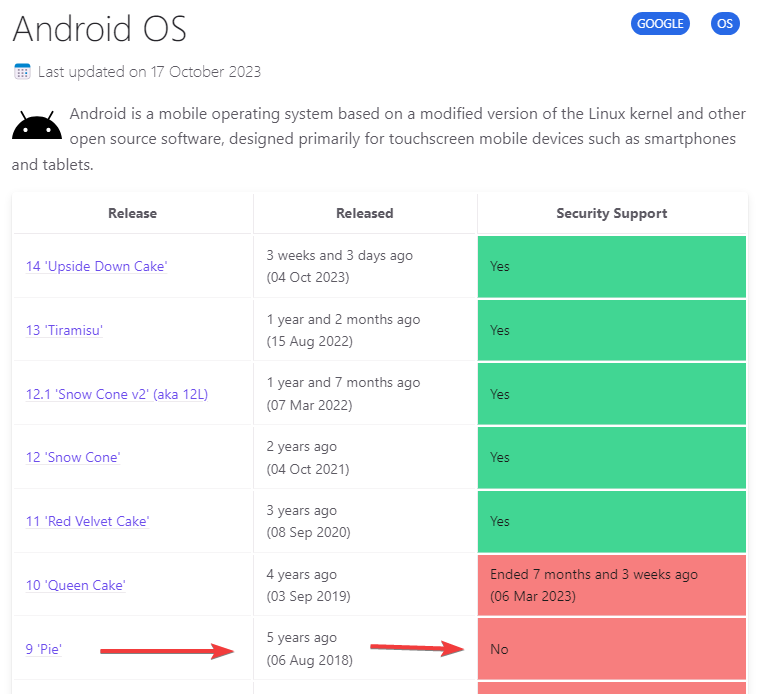Image resolution: width=771 pixels, height=694 pixels.
Task: Click the red Ended security cell for Android 10
Action: [612, 585]
